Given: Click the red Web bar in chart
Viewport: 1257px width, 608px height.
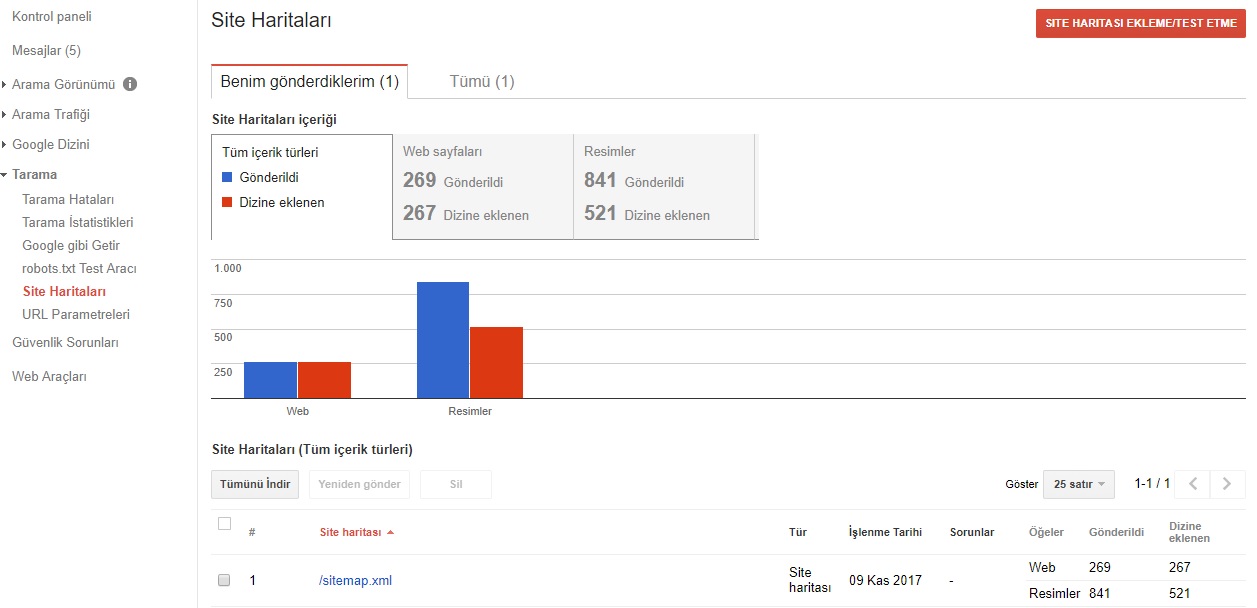Looking at the screenshot, I should coord(324,380).
